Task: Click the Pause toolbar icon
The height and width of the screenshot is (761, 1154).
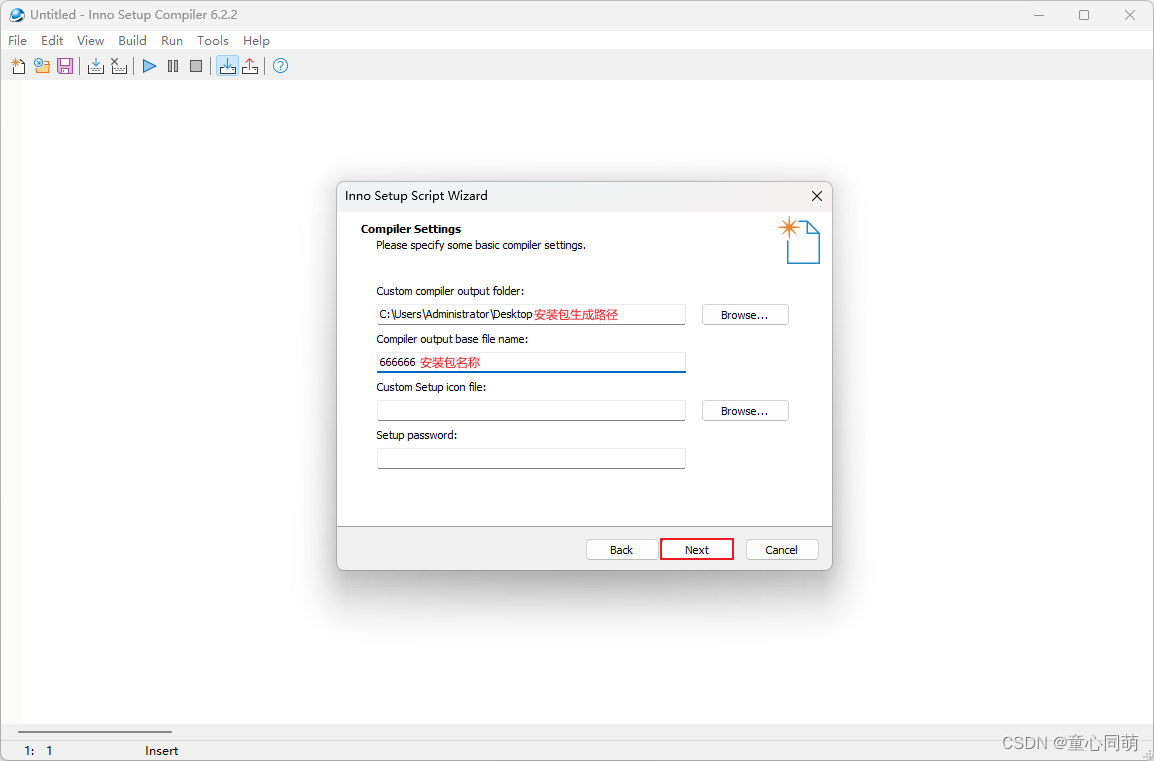Action: pos(173,66)
